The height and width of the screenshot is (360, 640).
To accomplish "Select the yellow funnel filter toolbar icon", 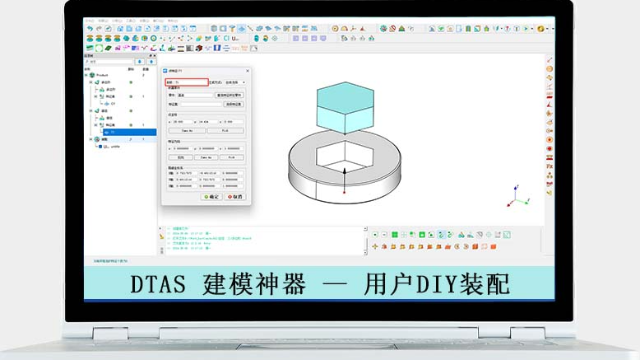I will (232, 29).
